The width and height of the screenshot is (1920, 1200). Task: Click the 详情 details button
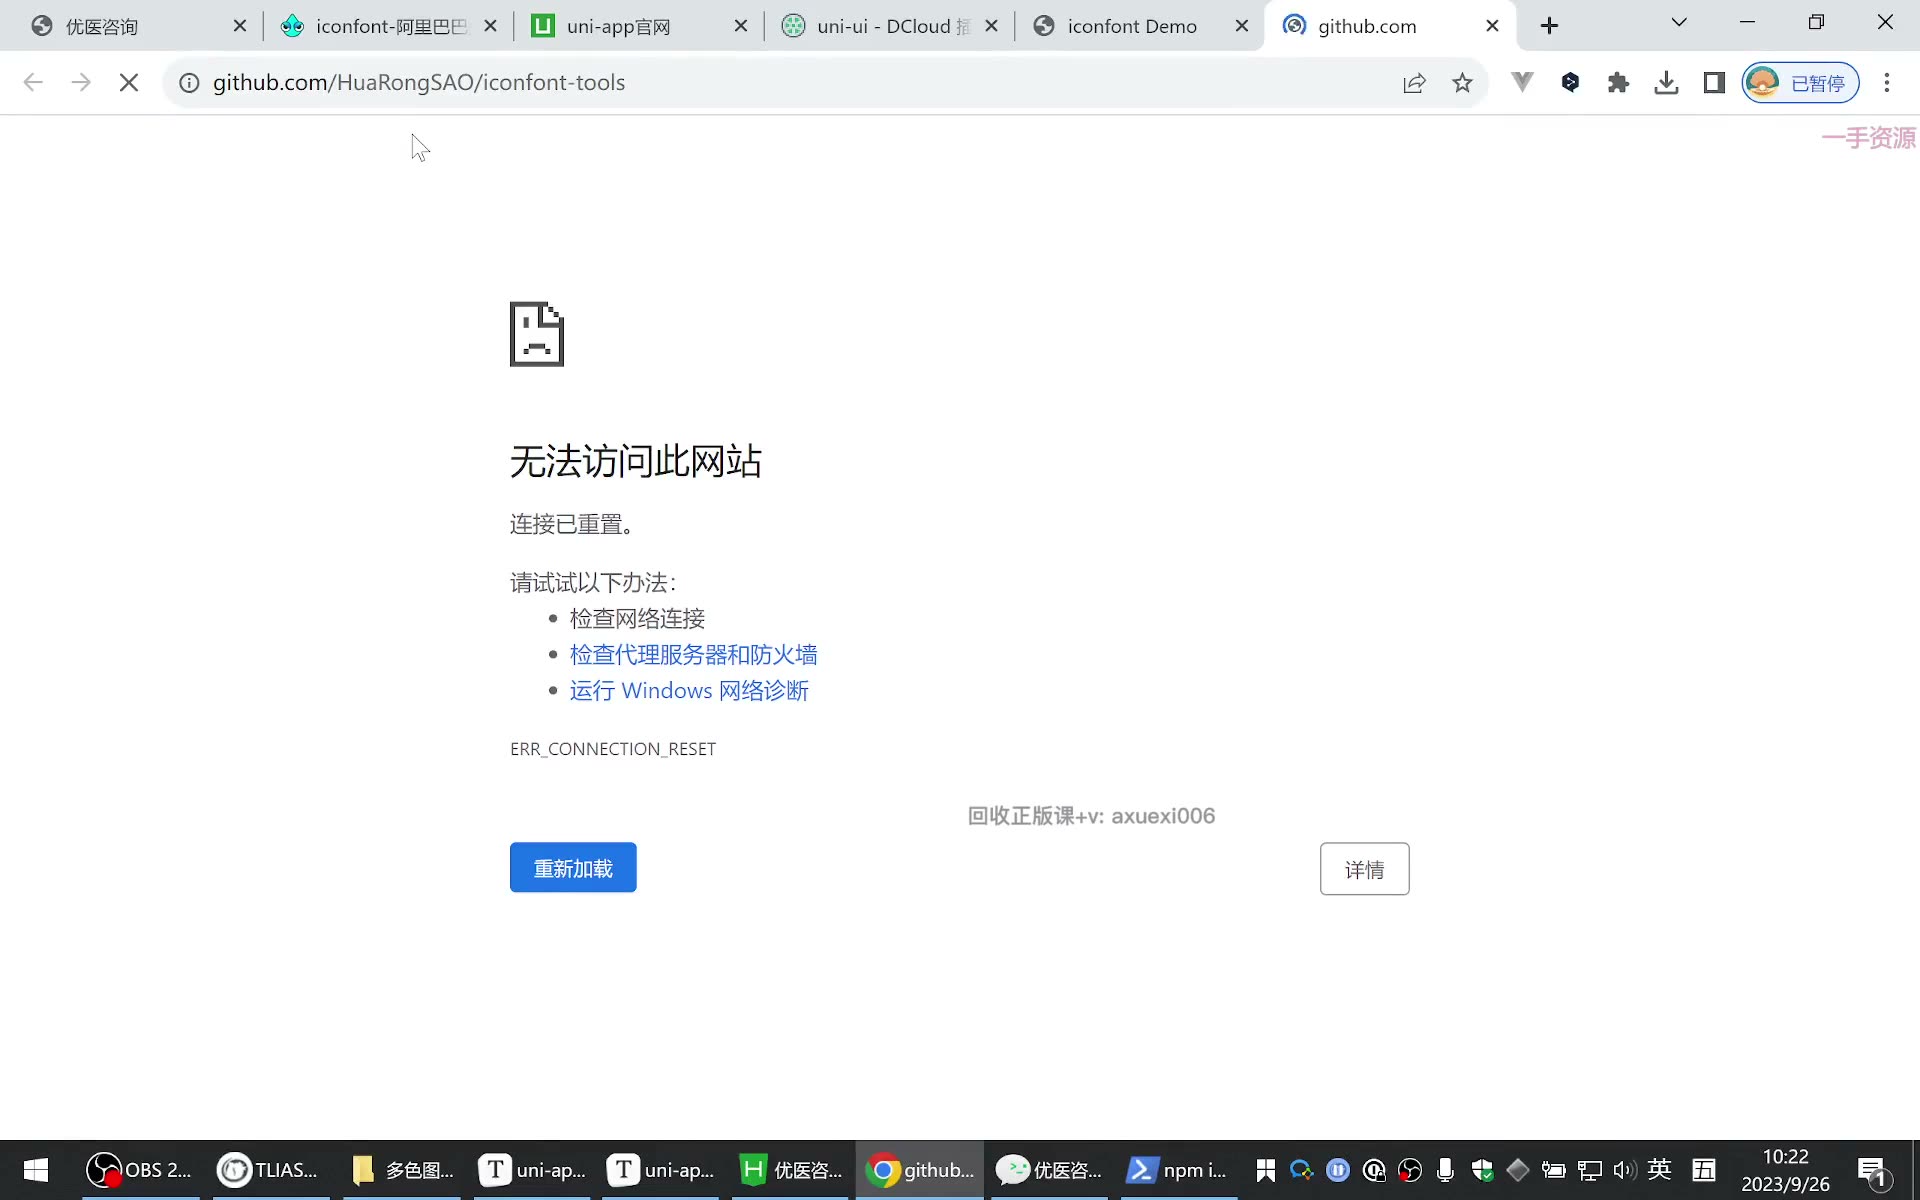coord(1364,869)
